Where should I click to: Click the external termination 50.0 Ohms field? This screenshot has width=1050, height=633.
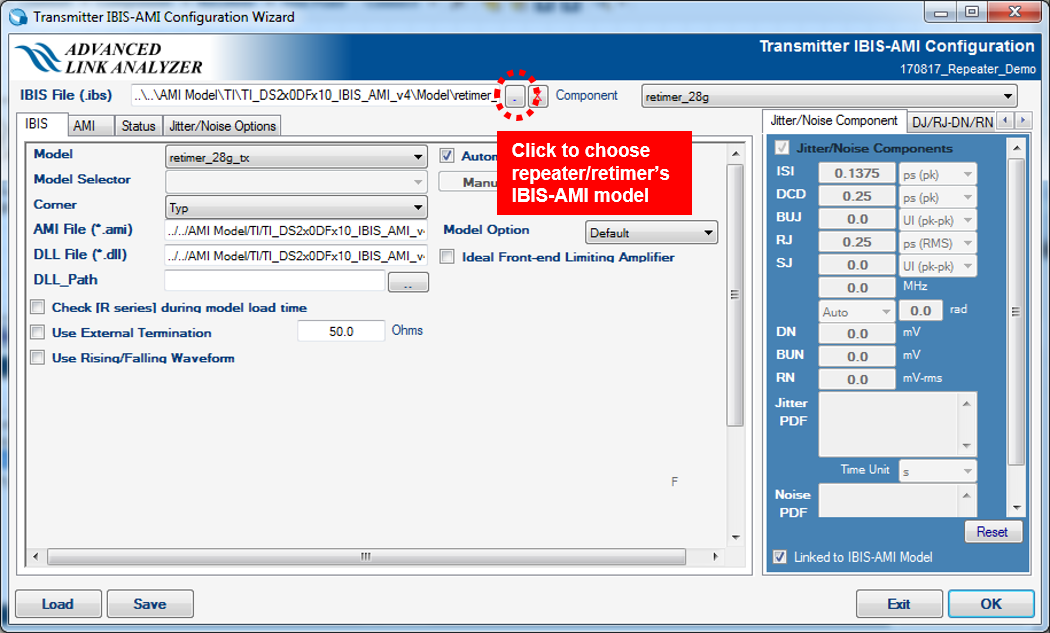(x=342, y=331)
